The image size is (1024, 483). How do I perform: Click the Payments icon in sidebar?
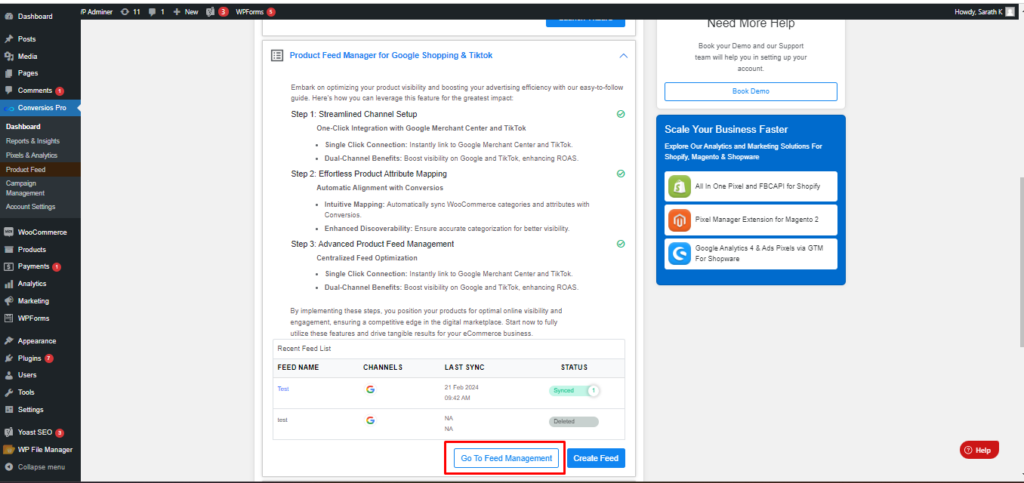(x=8, y=266)
